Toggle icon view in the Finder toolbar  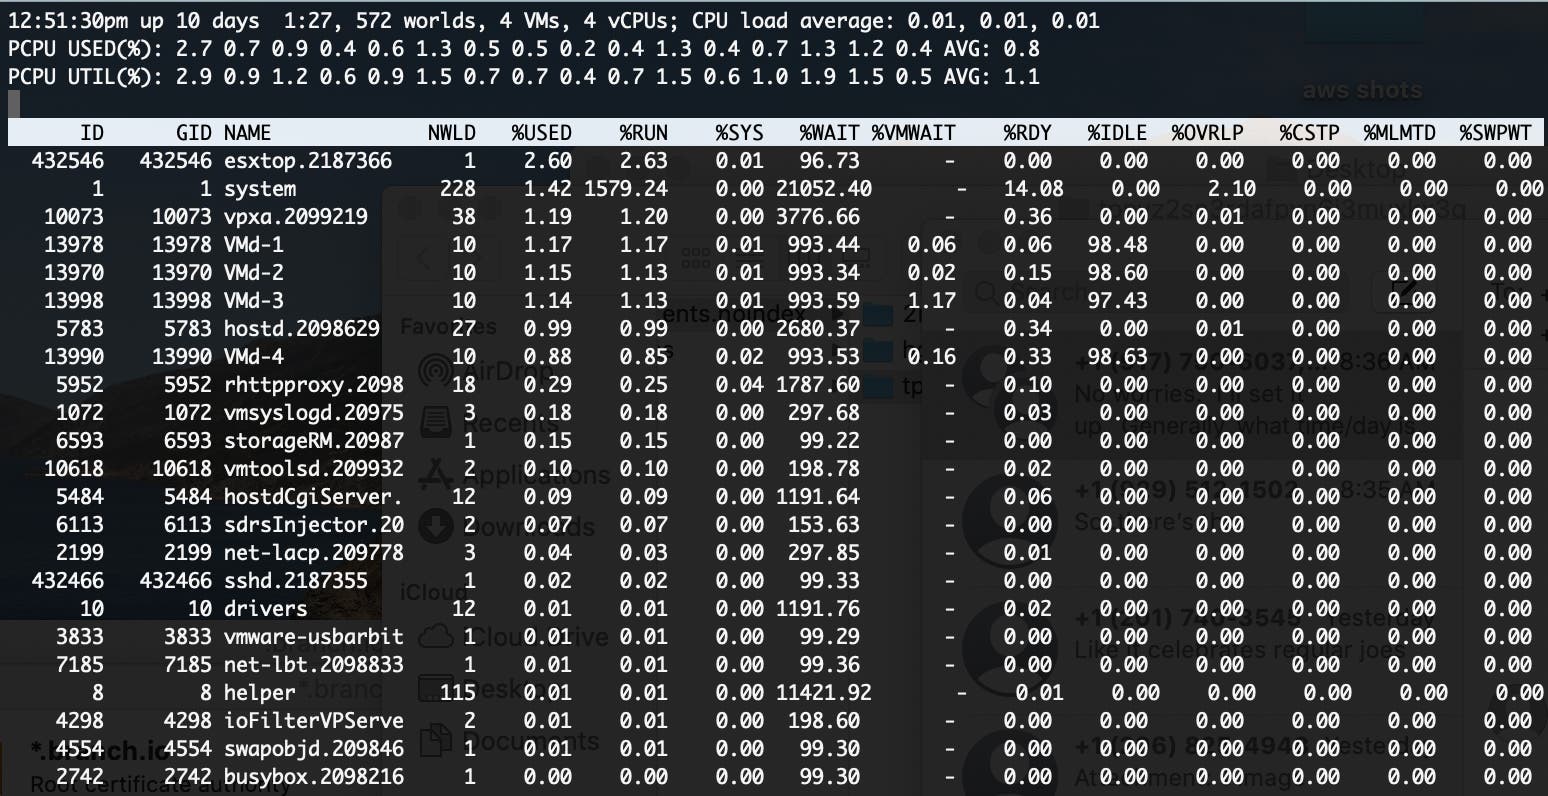click(696, 257)
